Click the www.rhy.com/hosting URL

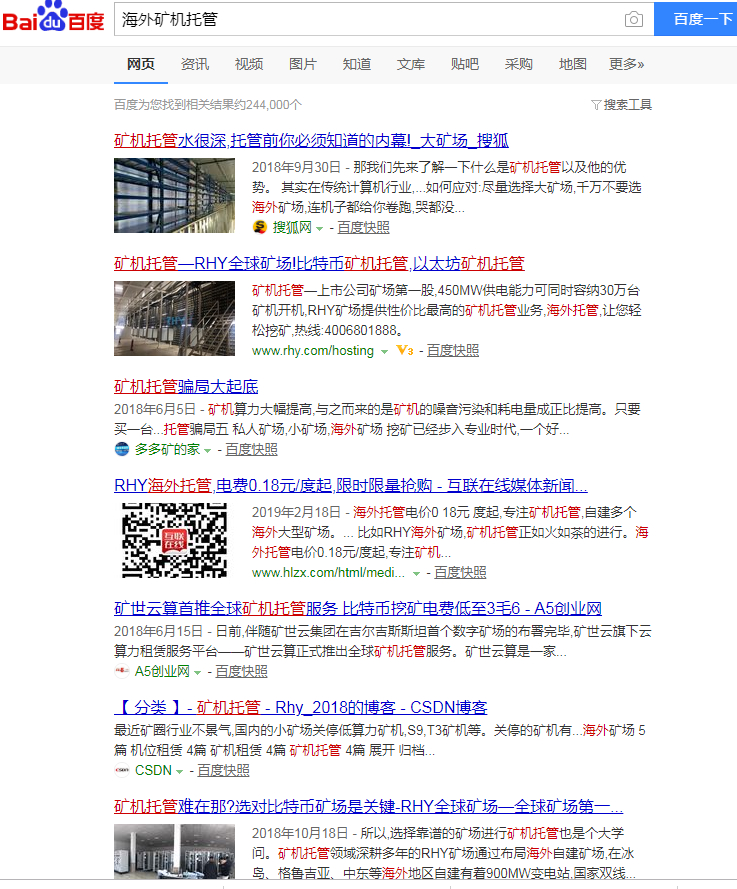[313, 350]
